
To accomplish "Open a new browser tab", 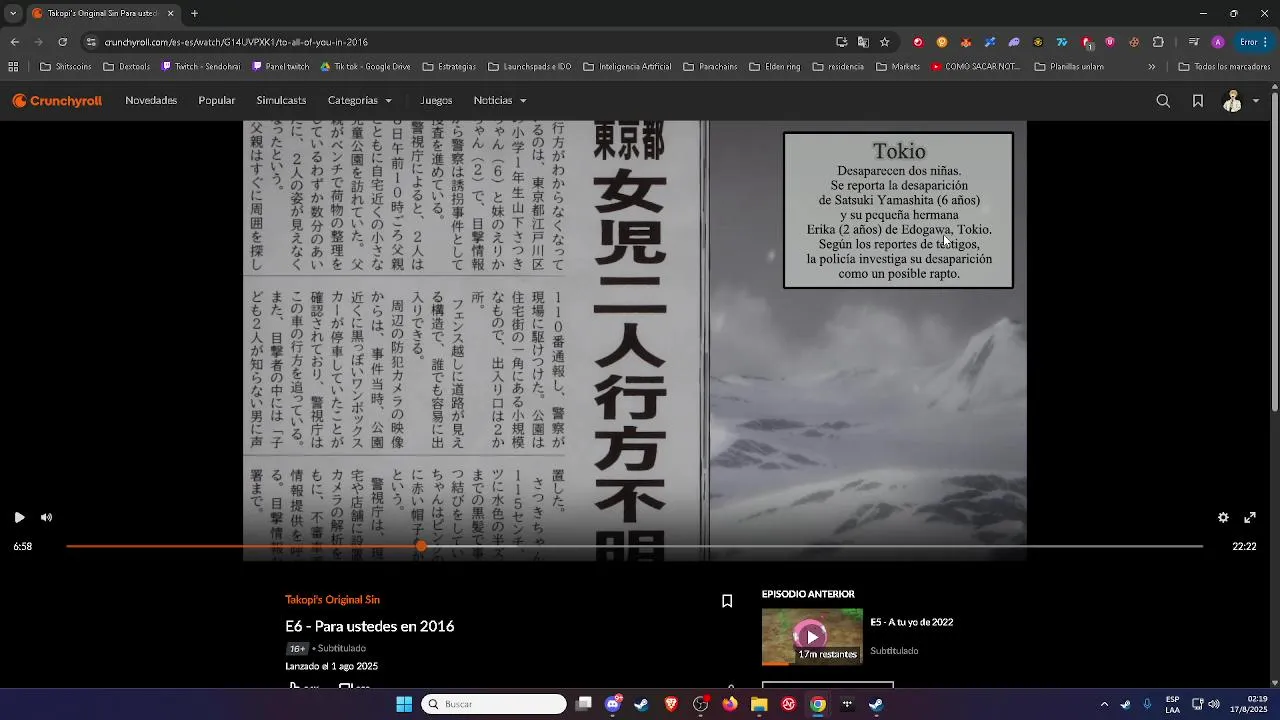I will coord(194,13).
